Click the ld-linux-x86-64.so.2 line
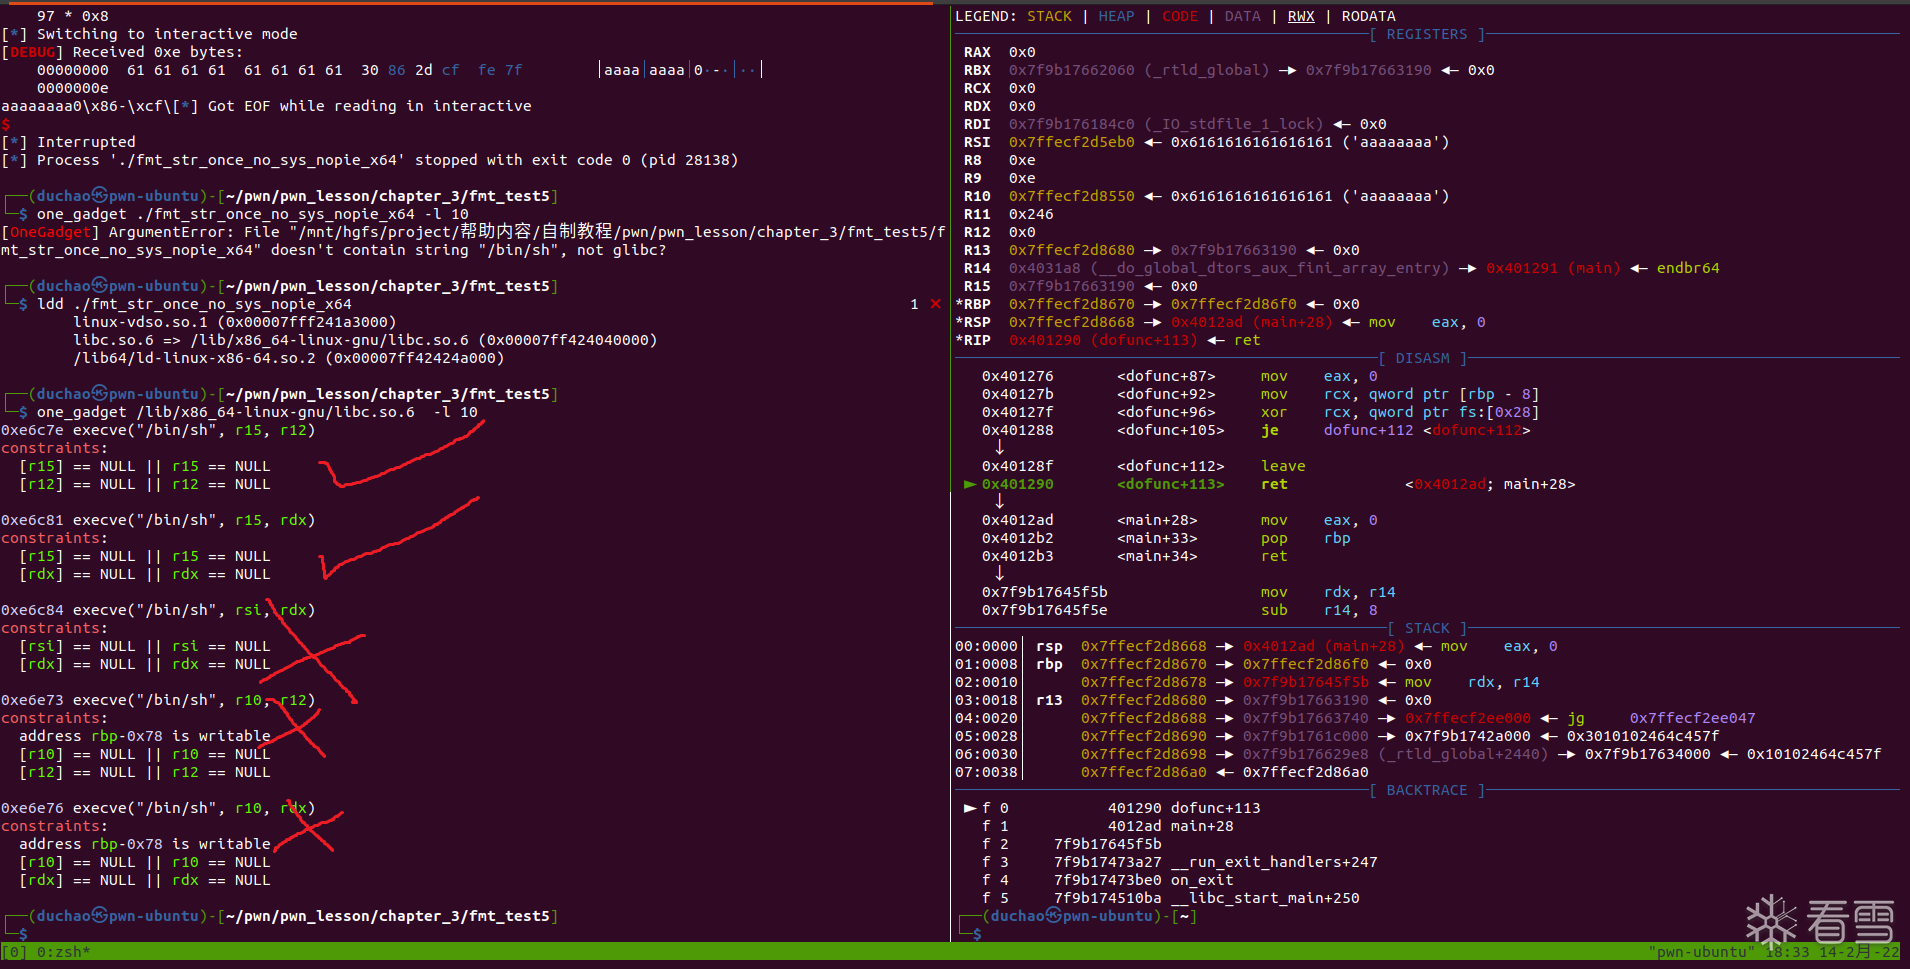Viewport: 1910px width, 969px height. pyautogui.click(x=288, y=358)
